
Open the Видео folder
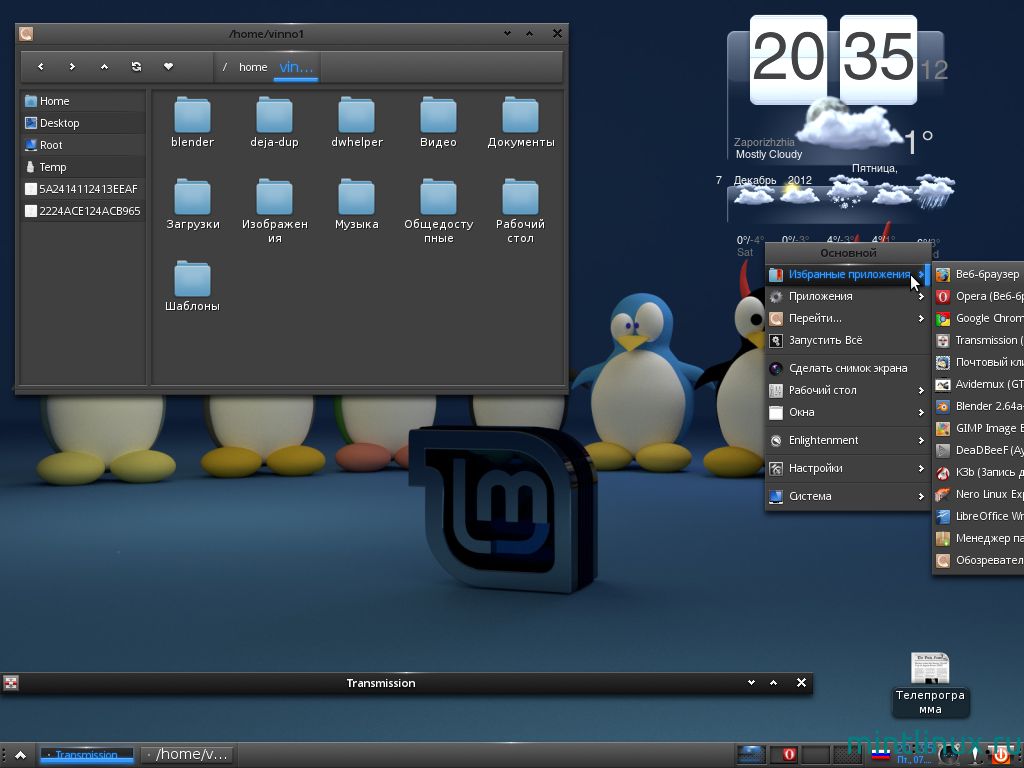tap(438, 123)
